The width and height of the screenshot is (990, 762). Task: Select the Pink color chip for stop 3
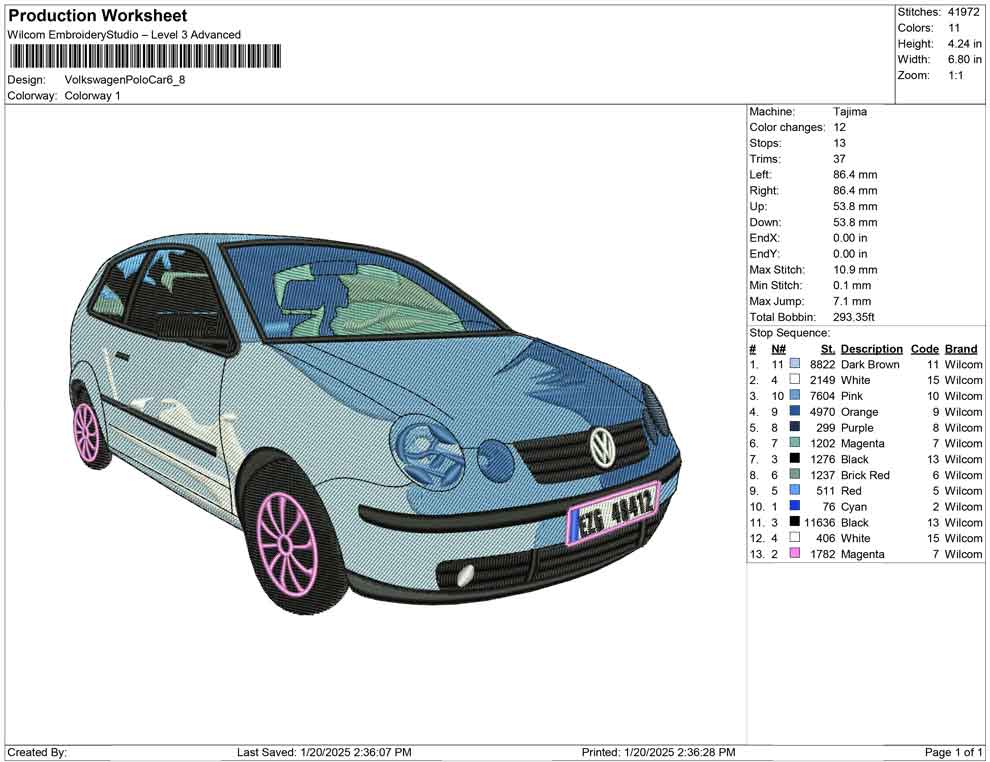pos(793,396)
